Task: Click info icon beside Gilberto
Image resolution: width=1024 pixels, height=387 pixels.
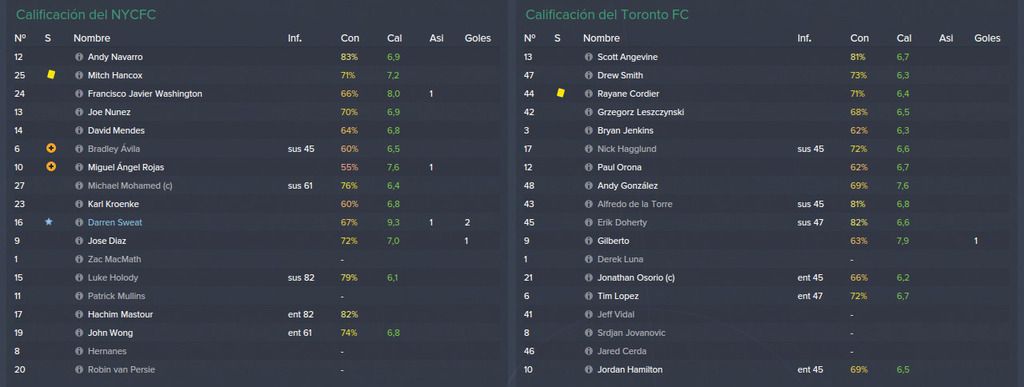Action: tap(588, 241)
